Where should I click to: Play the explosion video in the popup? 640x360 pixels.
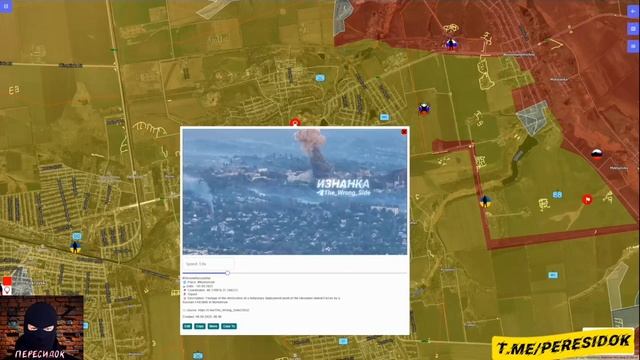(x=295, y=191)
